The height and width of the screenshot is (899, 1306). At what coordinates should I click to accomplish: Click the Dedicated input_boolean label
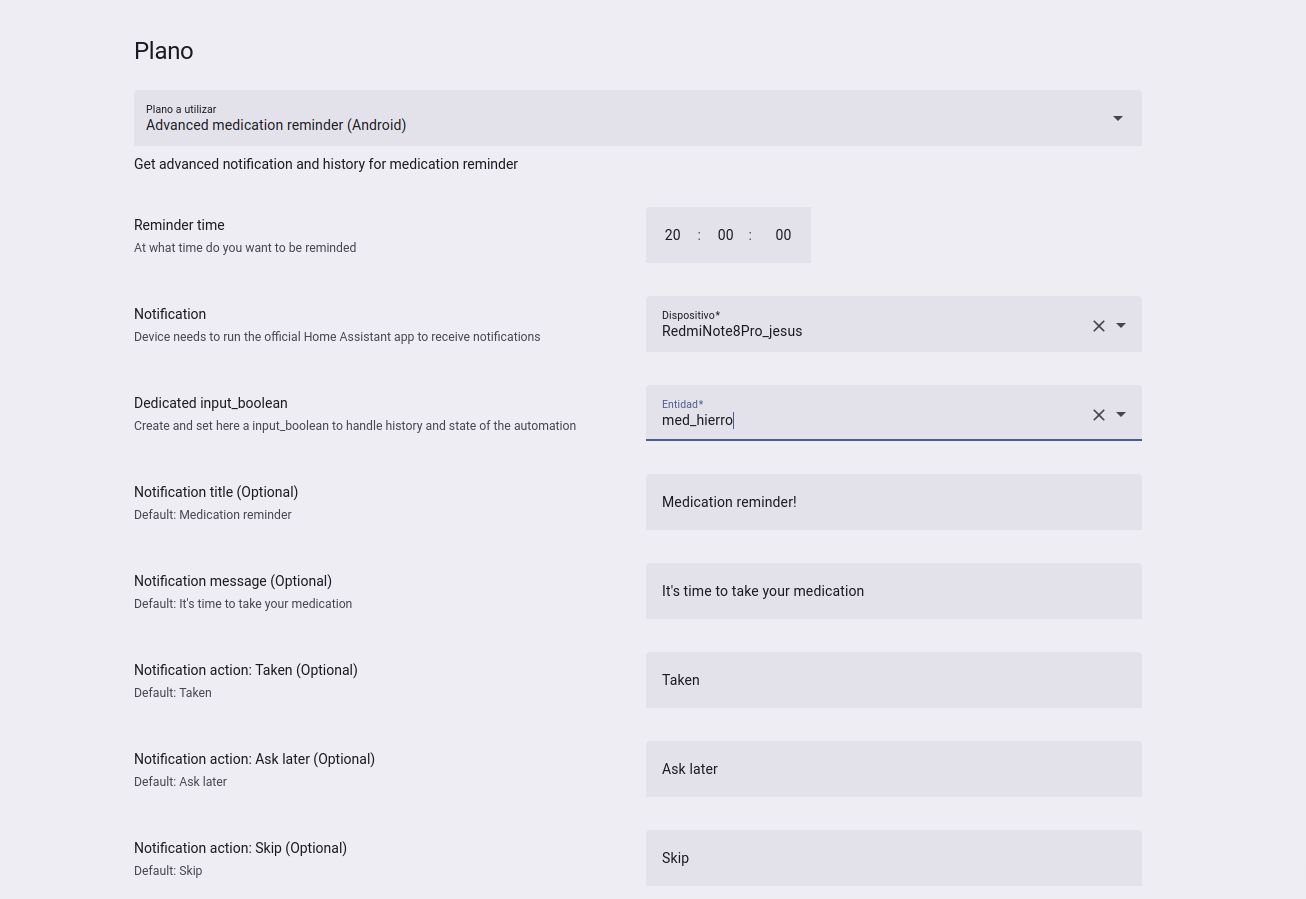point(211,403)
